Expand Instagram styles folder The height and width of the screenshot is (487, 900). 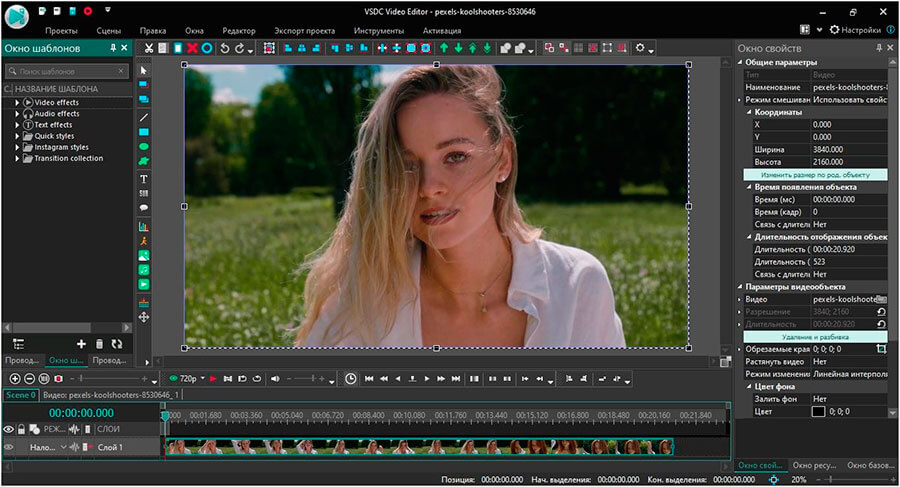(17, 147)
